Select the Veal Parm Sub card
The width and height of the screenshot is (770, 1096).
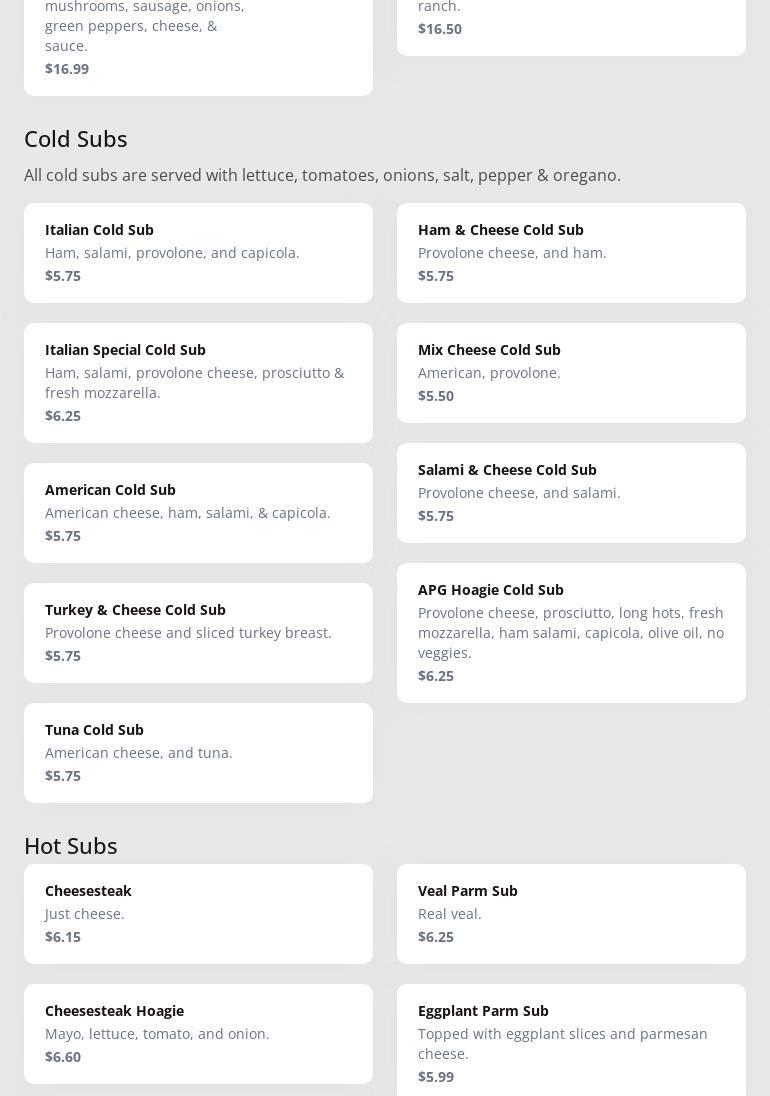(x=571, y=913)
